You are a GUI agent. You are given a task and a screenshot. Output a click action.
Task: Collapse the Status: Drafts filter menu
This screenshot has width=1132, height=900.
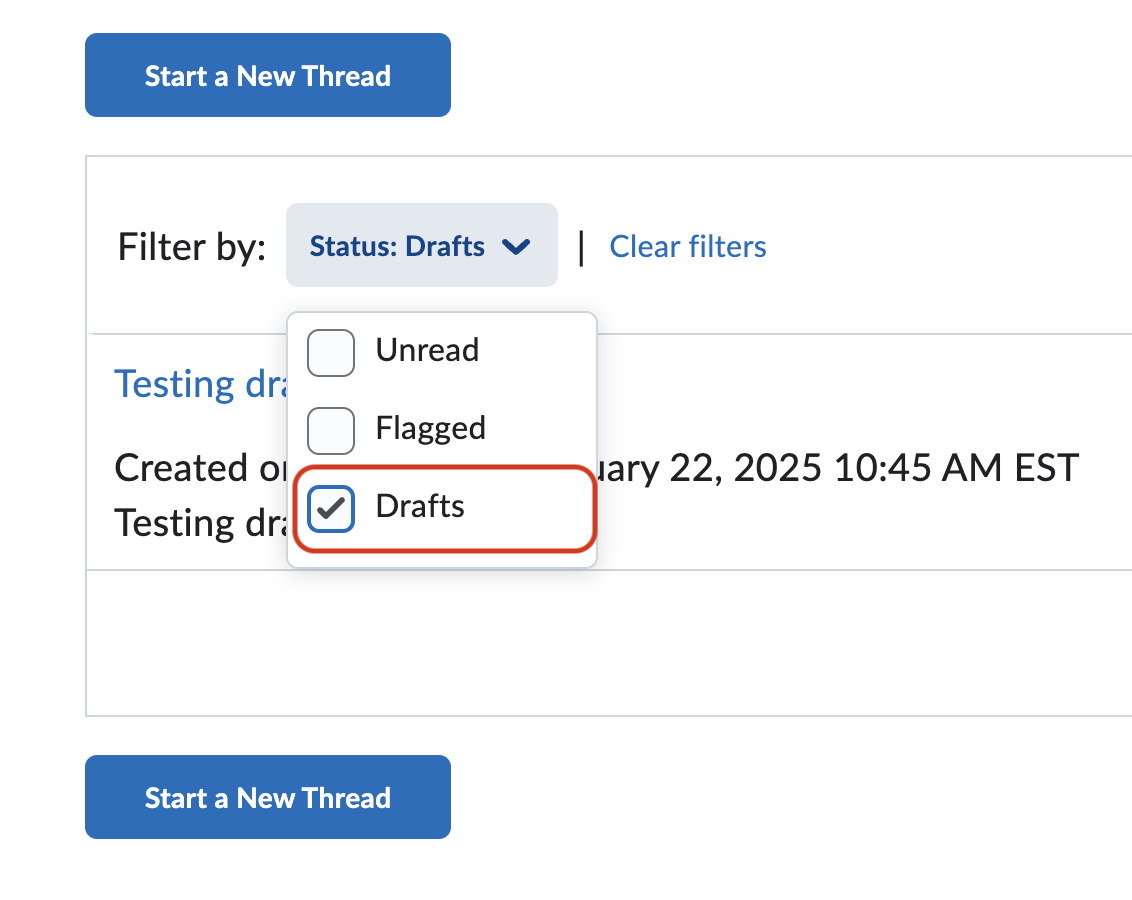pos(421,246)
